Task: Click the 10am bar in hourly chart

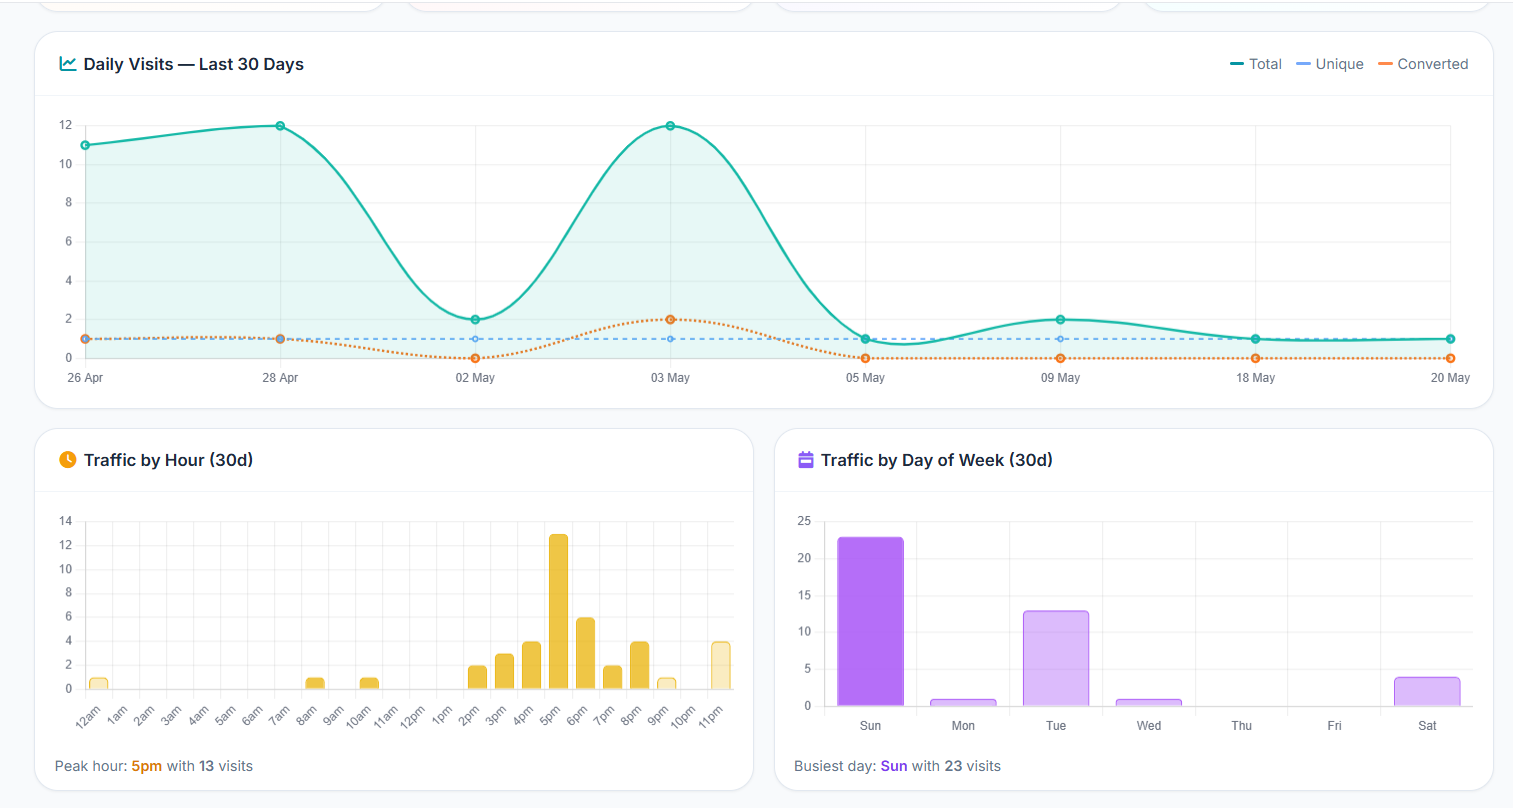Action: pyautogui.click(x=369, y=684)
